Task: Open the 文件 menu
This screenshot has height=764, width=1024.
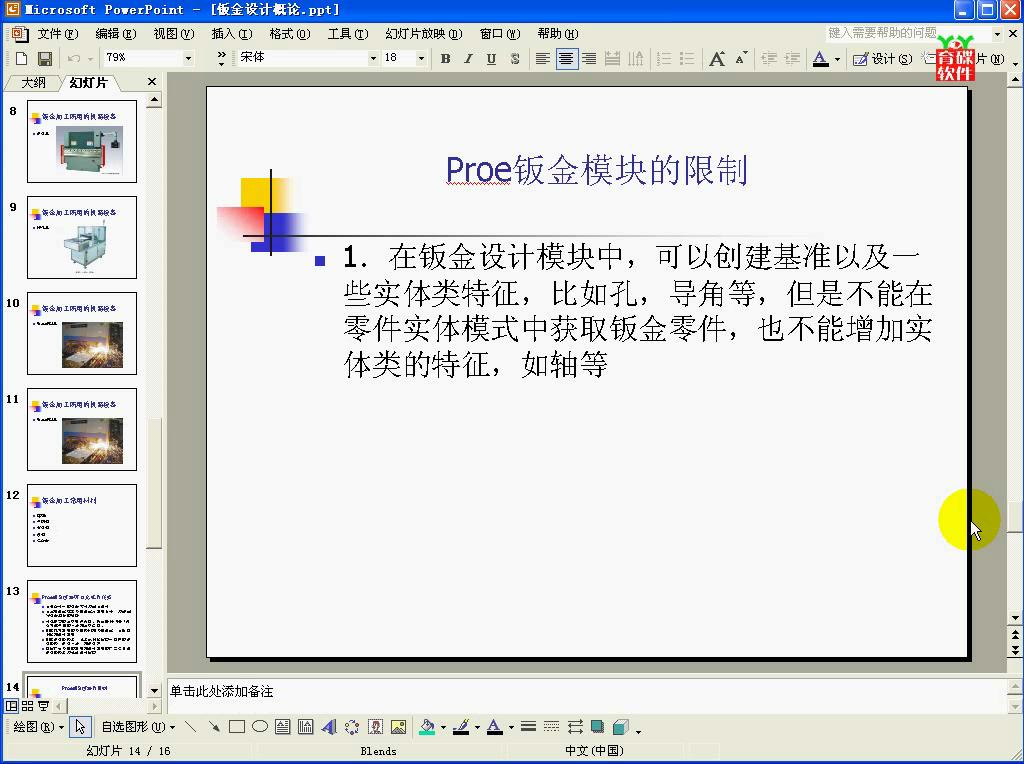Action: click(57, 34)
